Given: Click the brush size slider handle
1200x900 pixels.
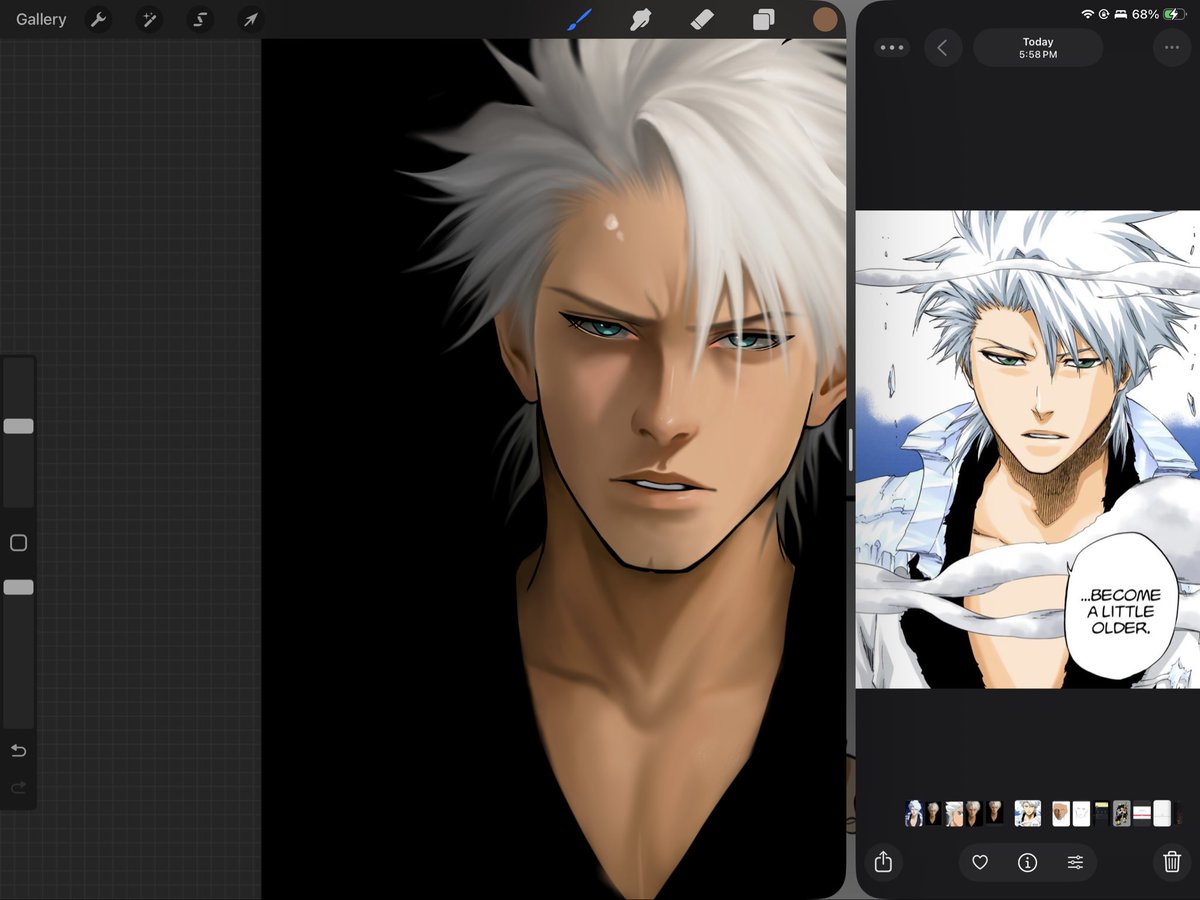Looking at the screenshot, I should tap(18, 426).
